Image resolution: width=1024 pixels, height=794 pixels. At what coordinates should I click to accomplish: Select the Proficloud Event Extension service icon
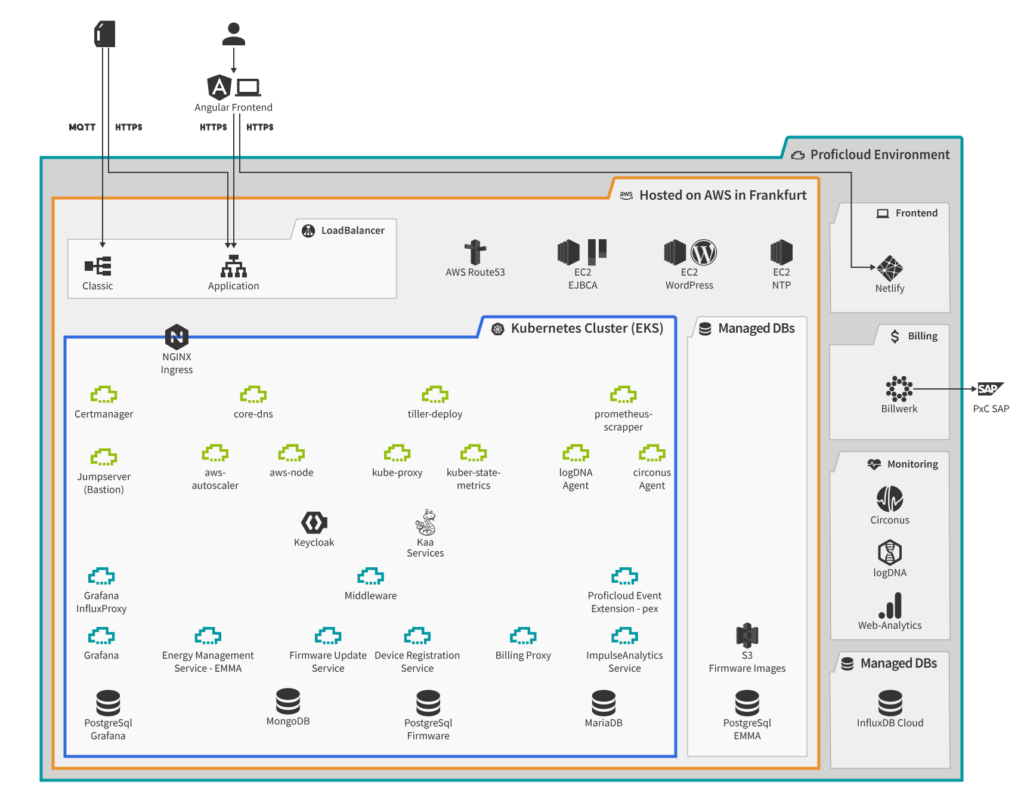(x=624, y=577)
